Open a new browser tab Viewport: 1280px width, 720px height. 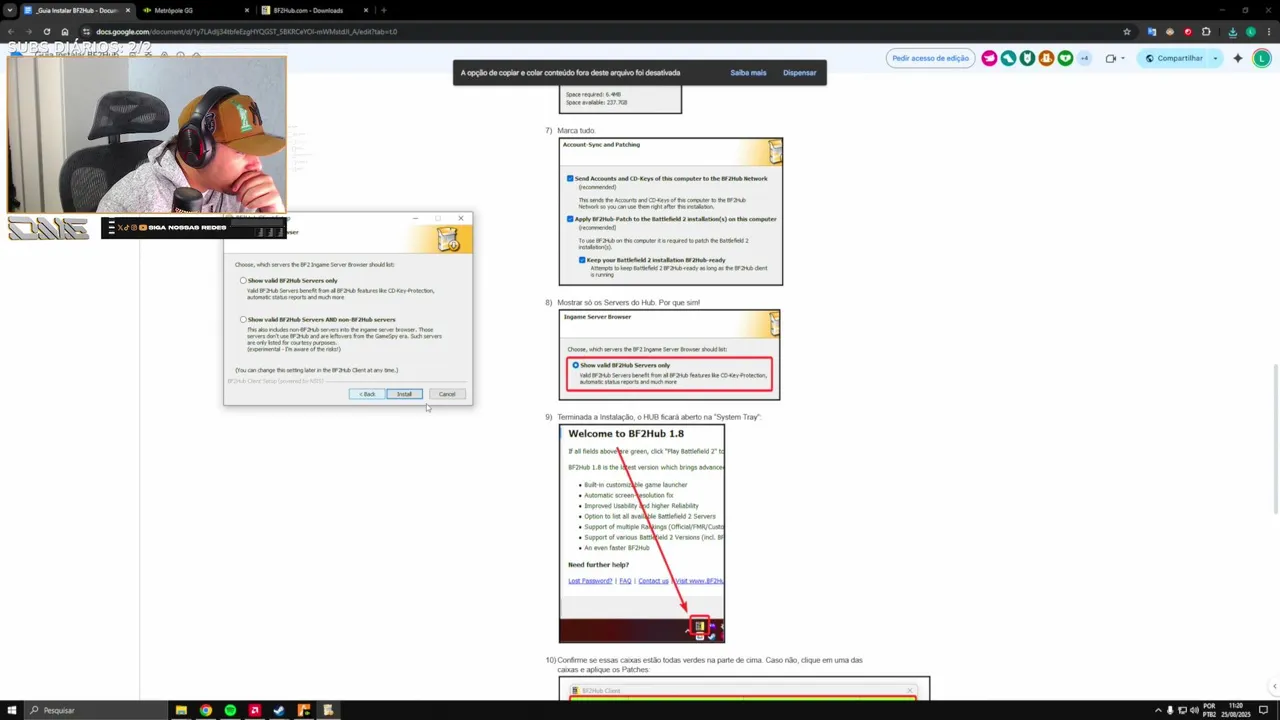click(383, 10)
